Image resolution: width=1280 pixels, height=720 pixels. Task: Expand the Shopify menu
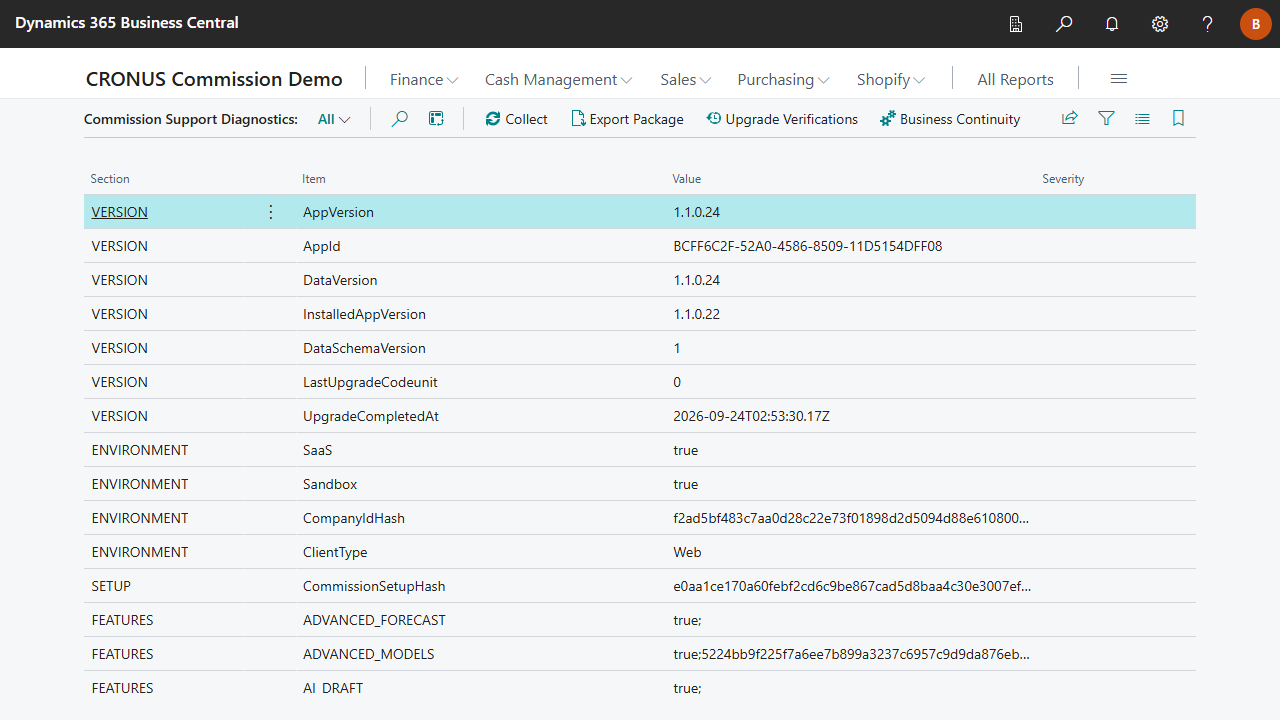(x=891, y=79)
